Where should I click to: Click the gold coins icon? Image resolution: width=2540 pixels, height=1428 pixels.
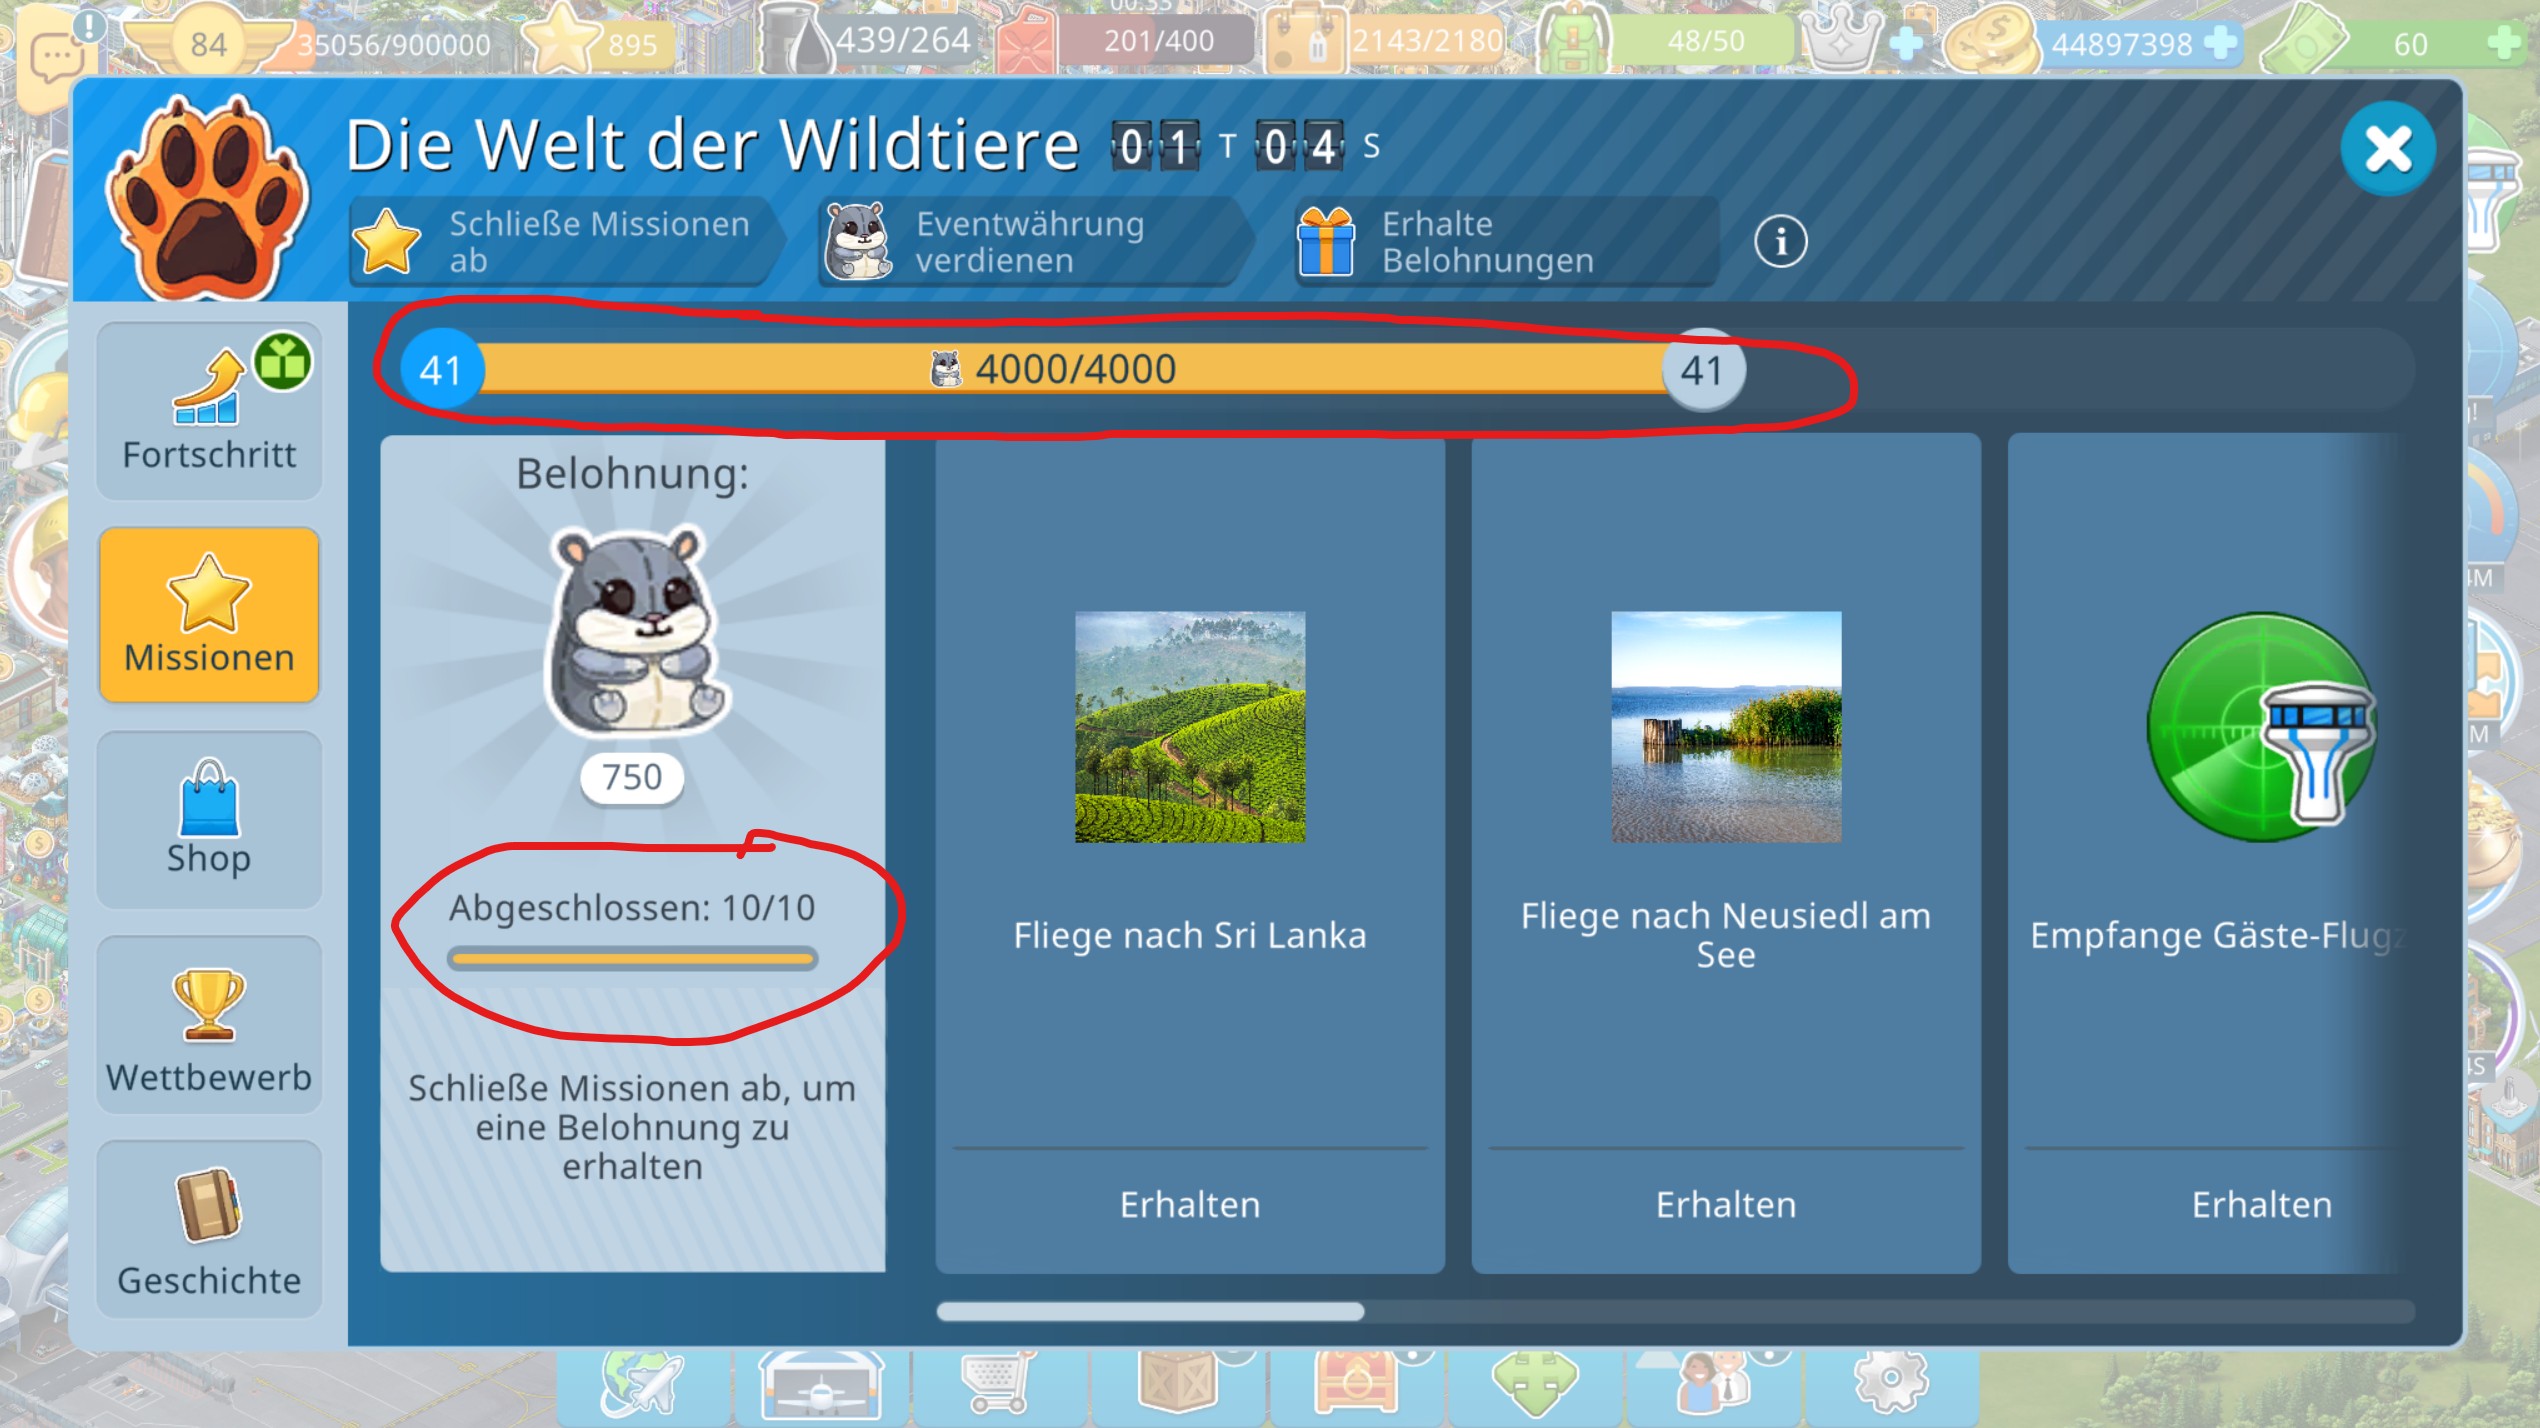click(x=1990, y=40)
